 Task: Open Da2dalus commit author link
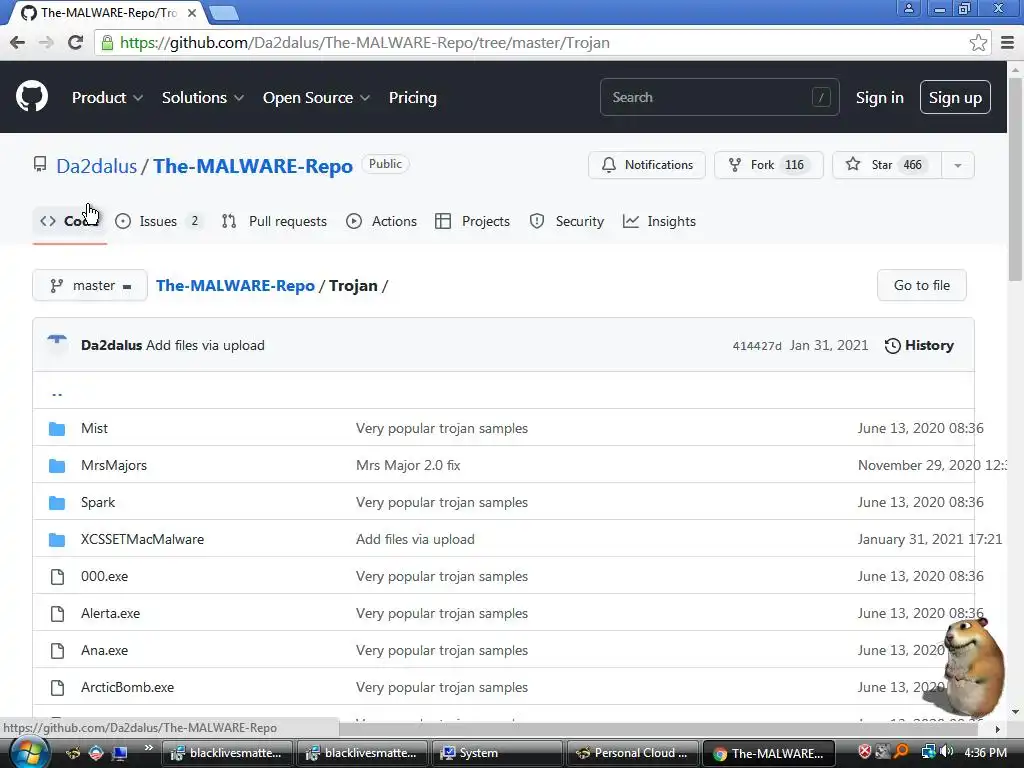coord(112,345)
